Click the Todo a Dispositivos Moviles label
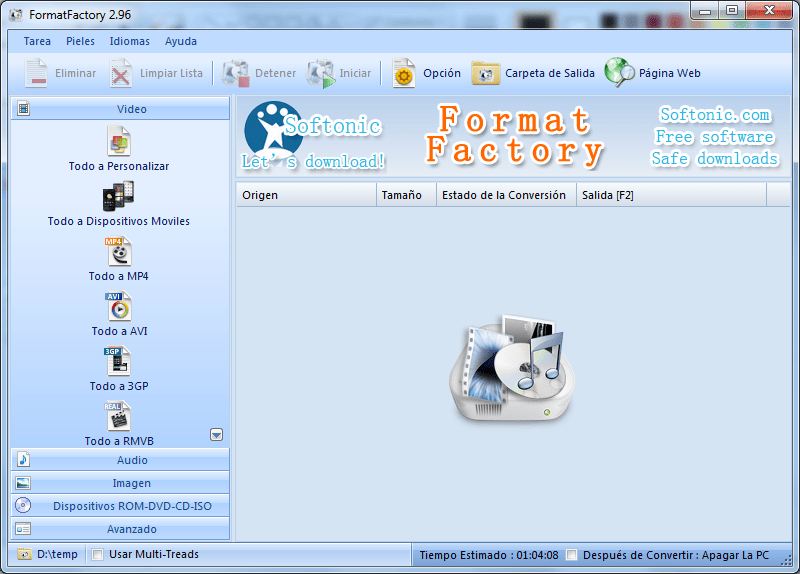The width and height of the screenshot is (800, 574). click(x=119, y=221)
